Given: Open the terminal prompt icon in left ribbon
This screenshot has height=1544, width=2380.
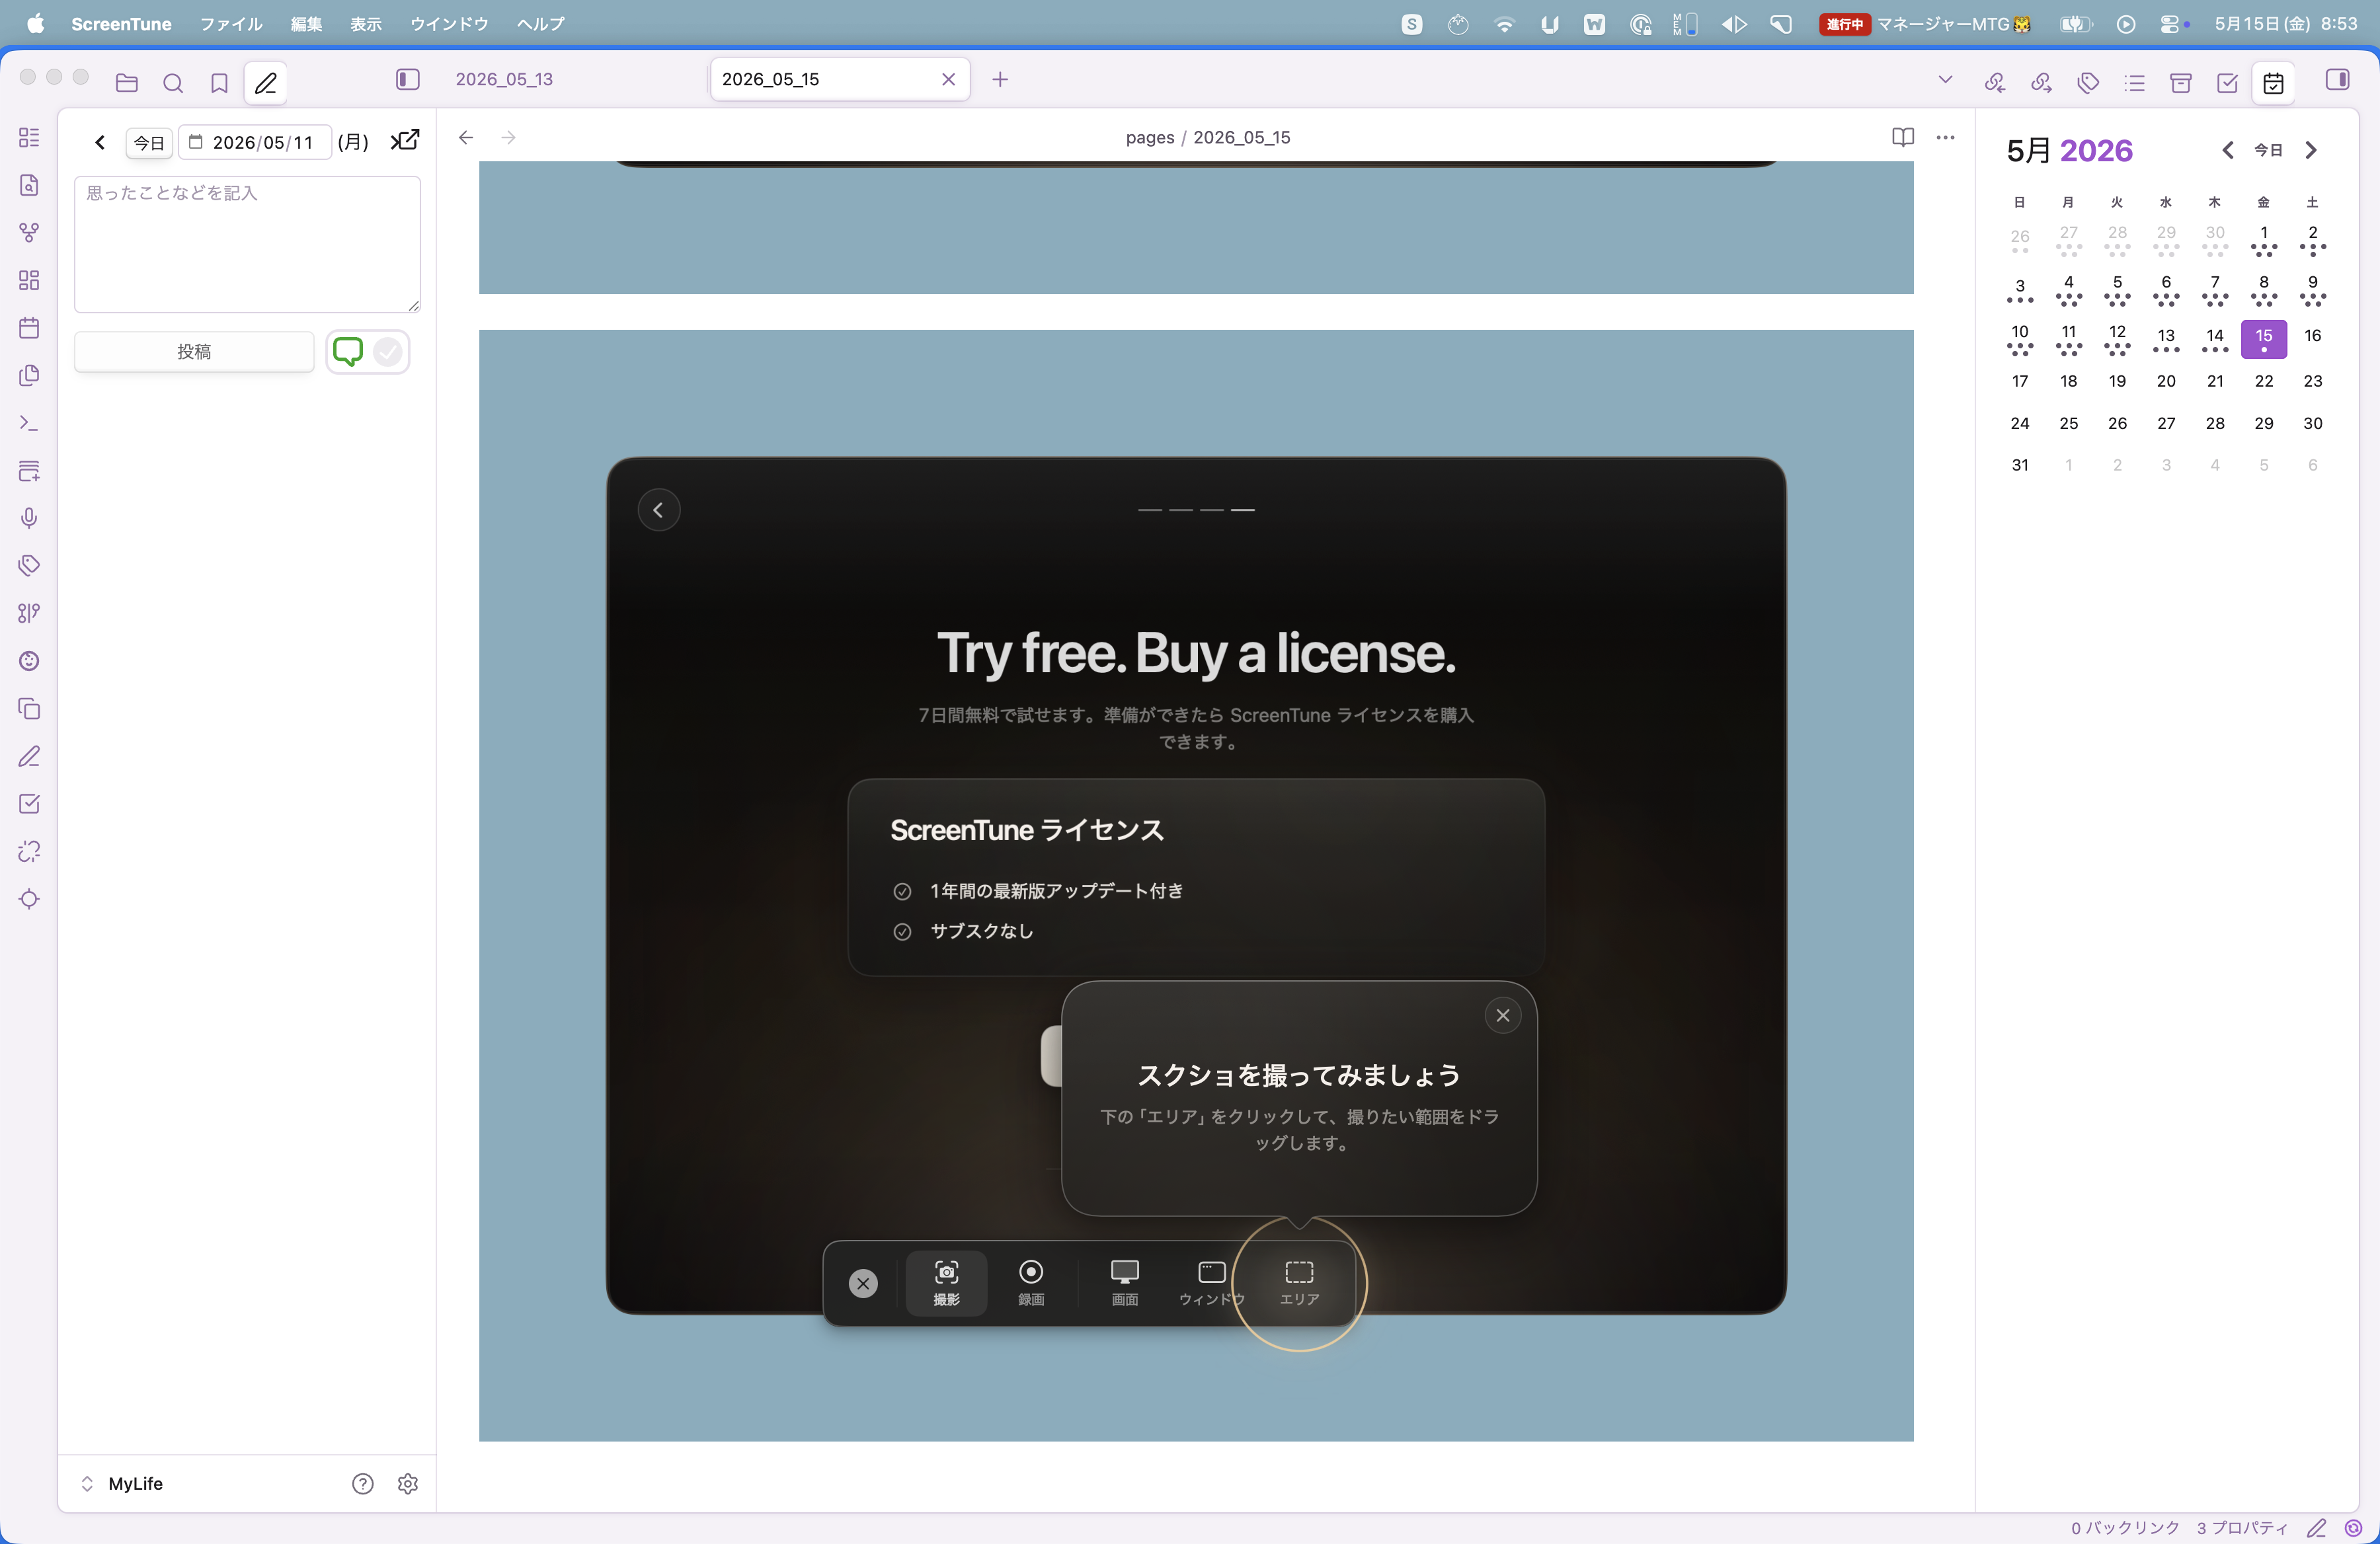Looking at the screenshot, I should pos(29,423).
